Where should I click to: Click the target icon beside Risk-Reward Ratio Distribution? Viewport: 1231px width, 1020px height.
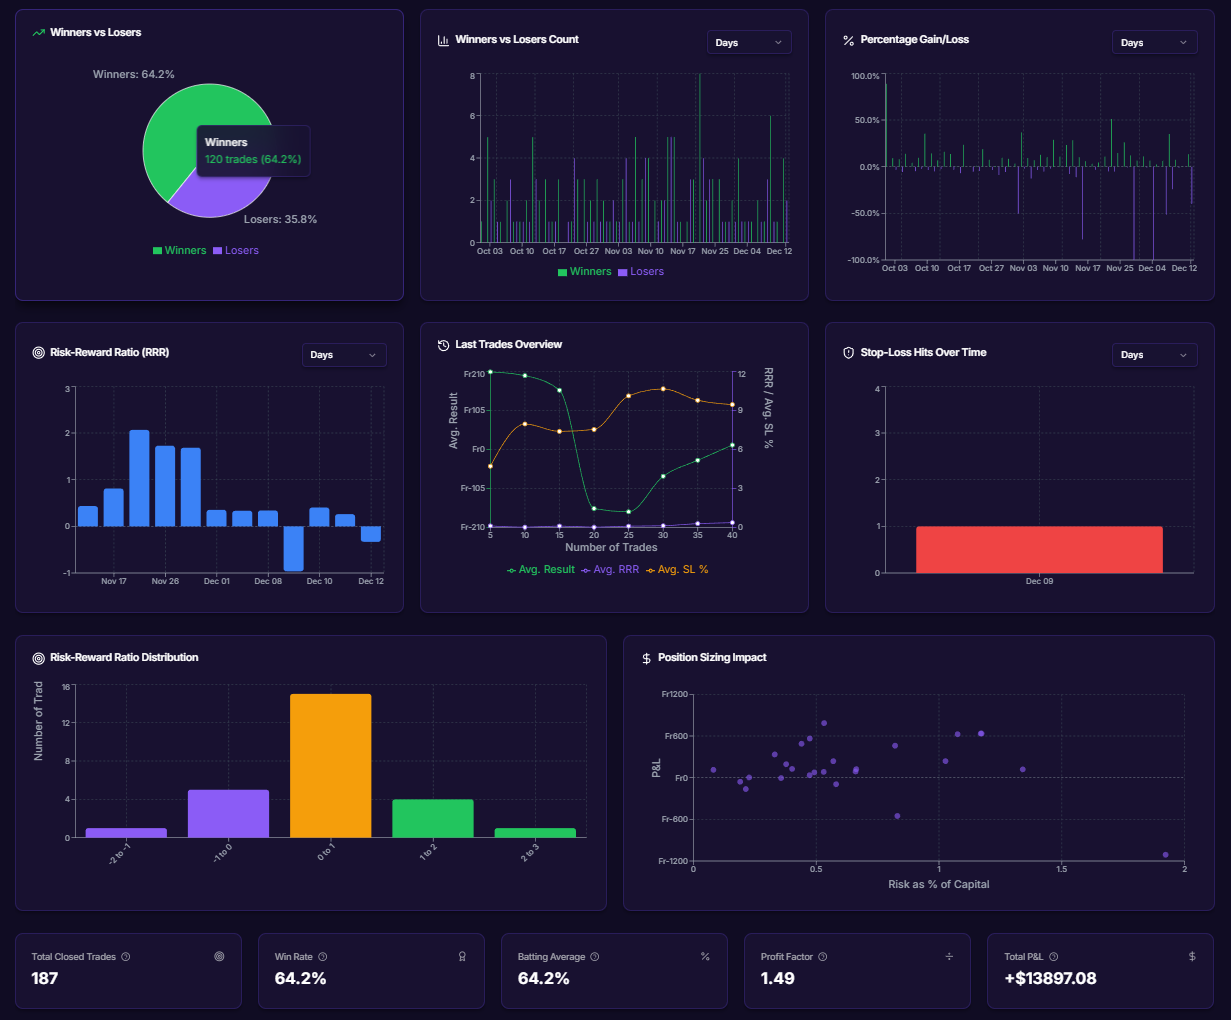pyautogui.click(x=39, y=658)
